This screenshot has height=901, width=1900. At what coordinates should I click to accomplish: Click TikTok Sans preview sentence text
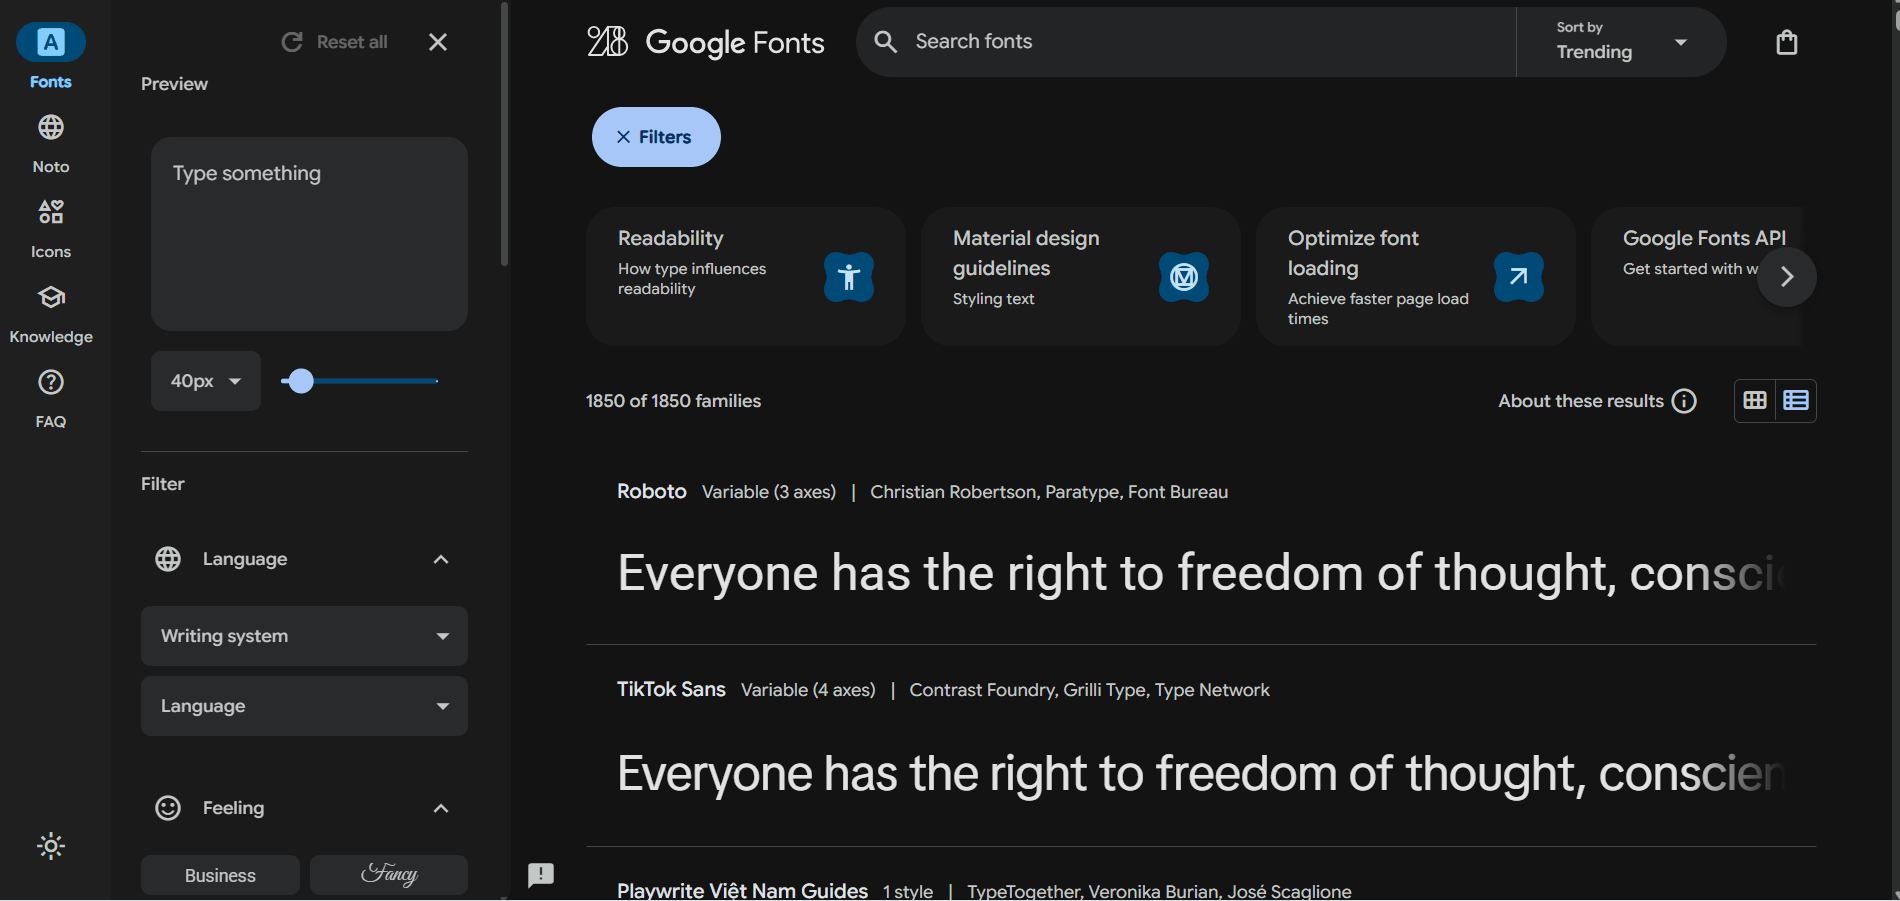pos(1200,773)
